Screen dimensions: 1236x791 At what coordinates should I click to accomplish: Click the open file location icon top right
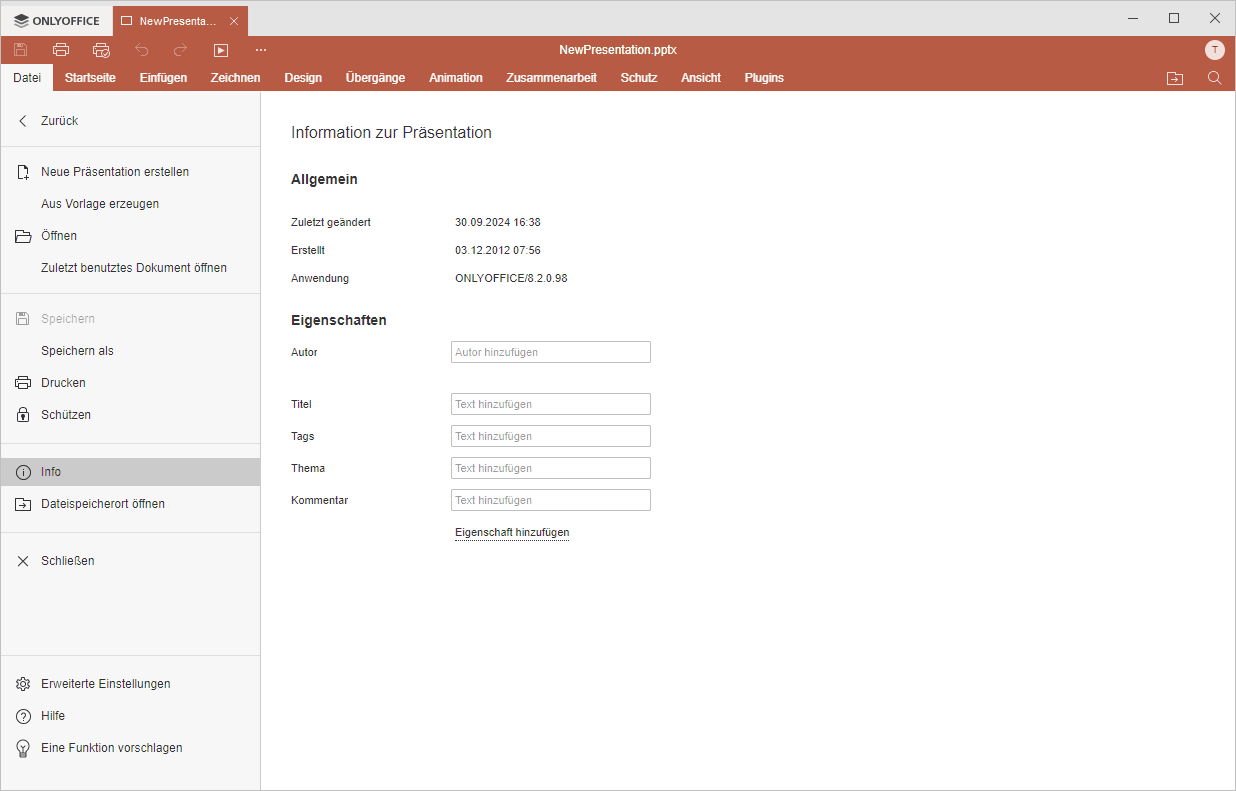pyautogui.click(x=1175, y=78)
